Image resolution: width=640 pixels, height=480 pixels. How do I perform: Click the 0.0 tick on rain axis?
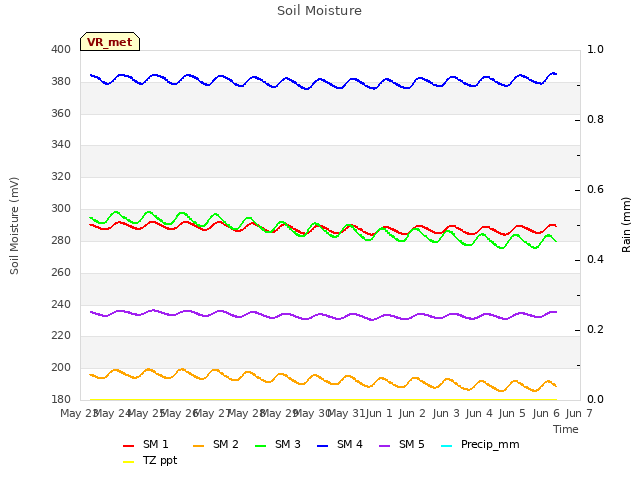point(595,400)
